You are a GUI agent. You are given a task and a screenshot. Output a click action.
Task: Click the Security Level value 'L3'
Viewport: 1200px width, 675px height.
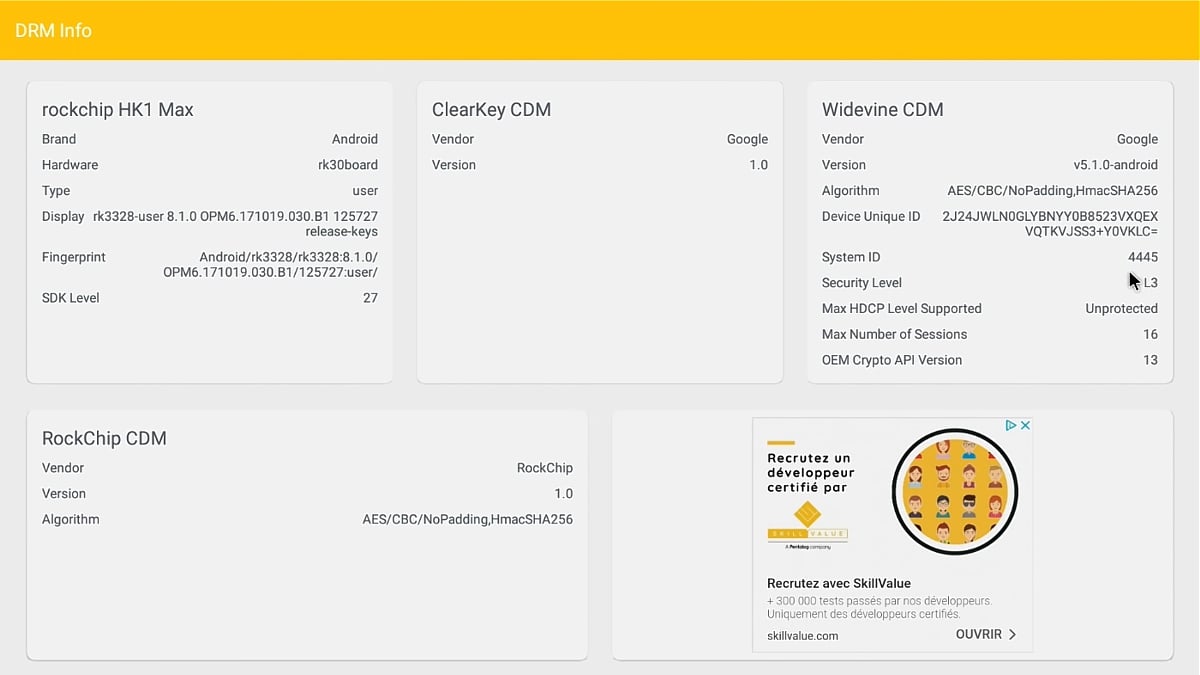pyautogui.click(x=1151, y=283)
